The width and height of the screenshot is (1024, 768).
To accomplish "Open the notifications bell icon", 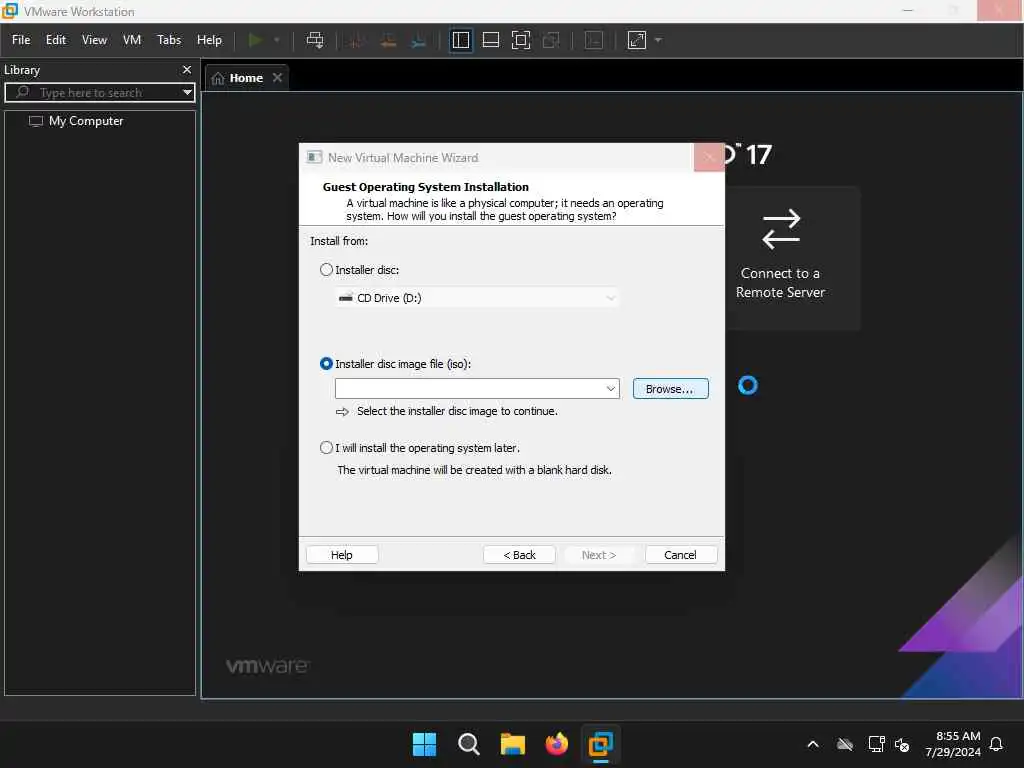I will click(x=996, y=744).
